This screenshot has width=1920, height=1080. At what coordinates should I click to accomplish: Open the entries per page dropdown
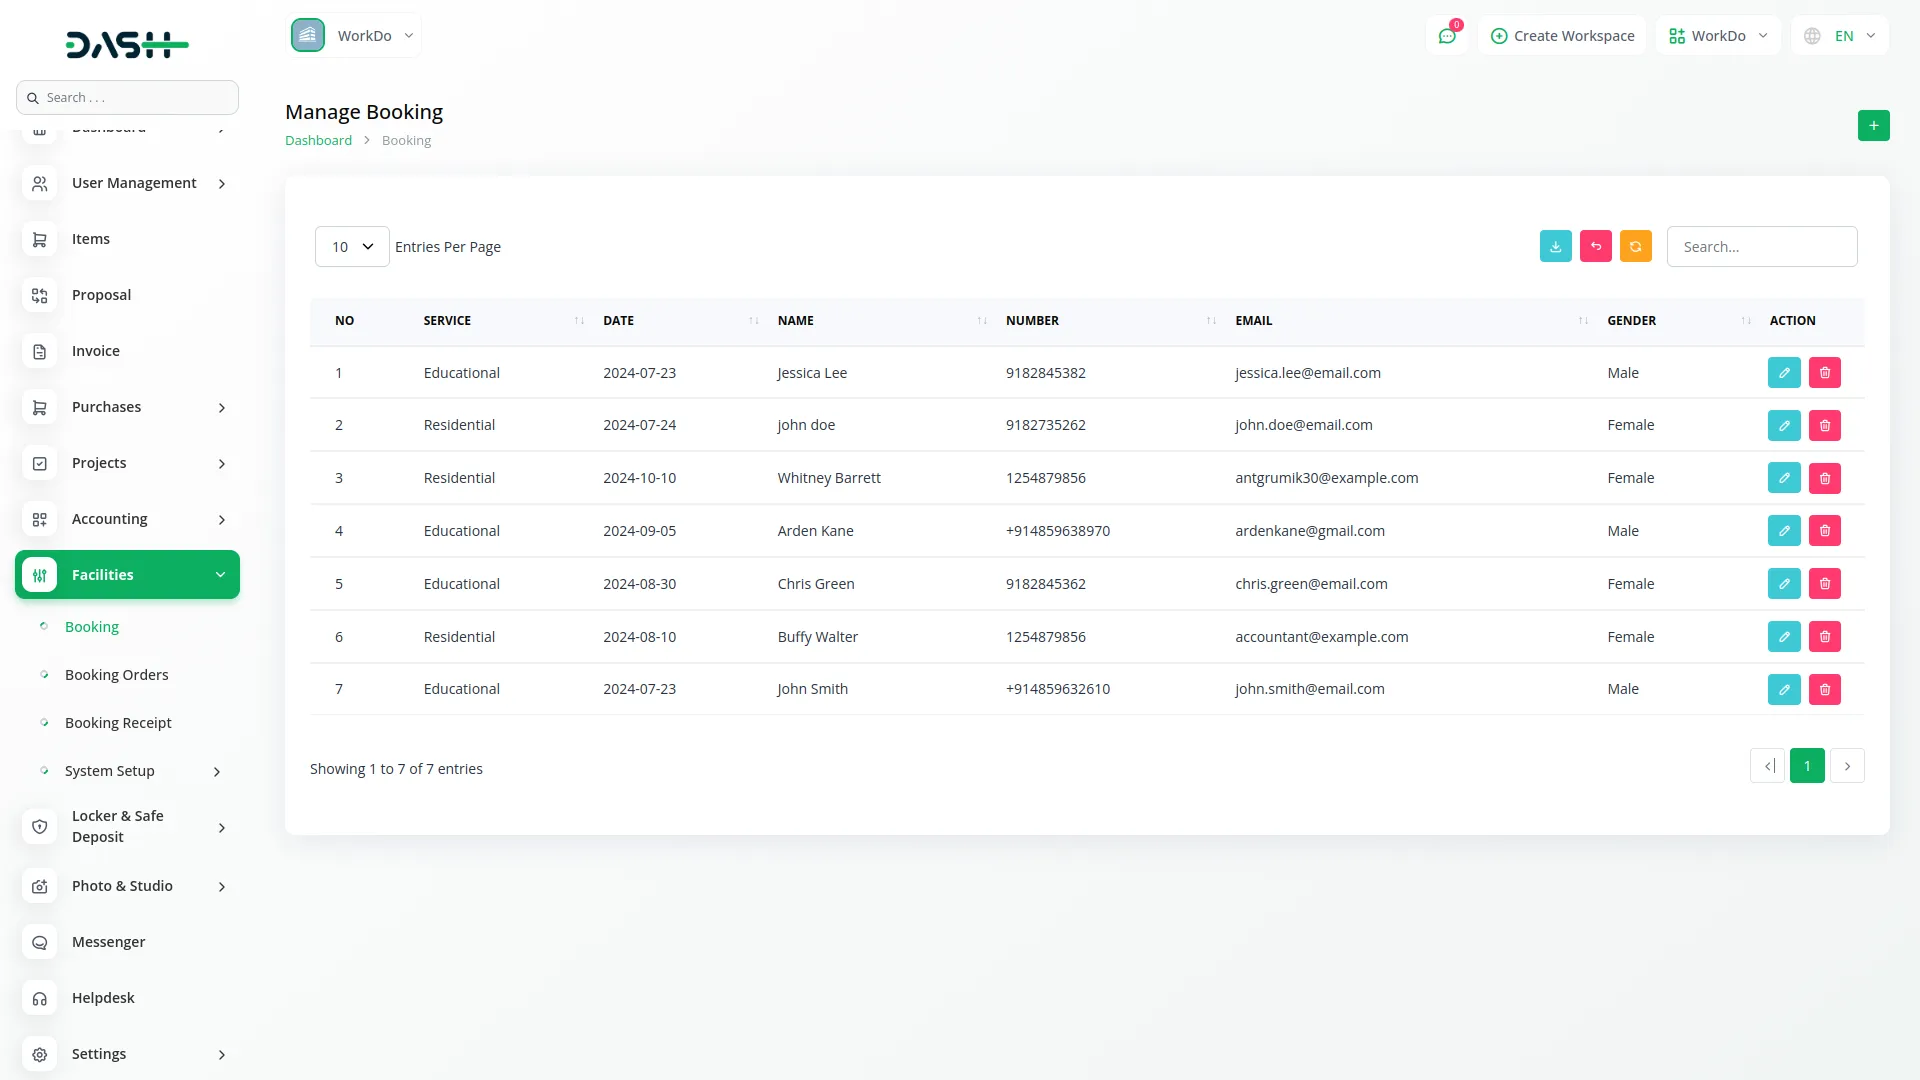click(352, 247)
